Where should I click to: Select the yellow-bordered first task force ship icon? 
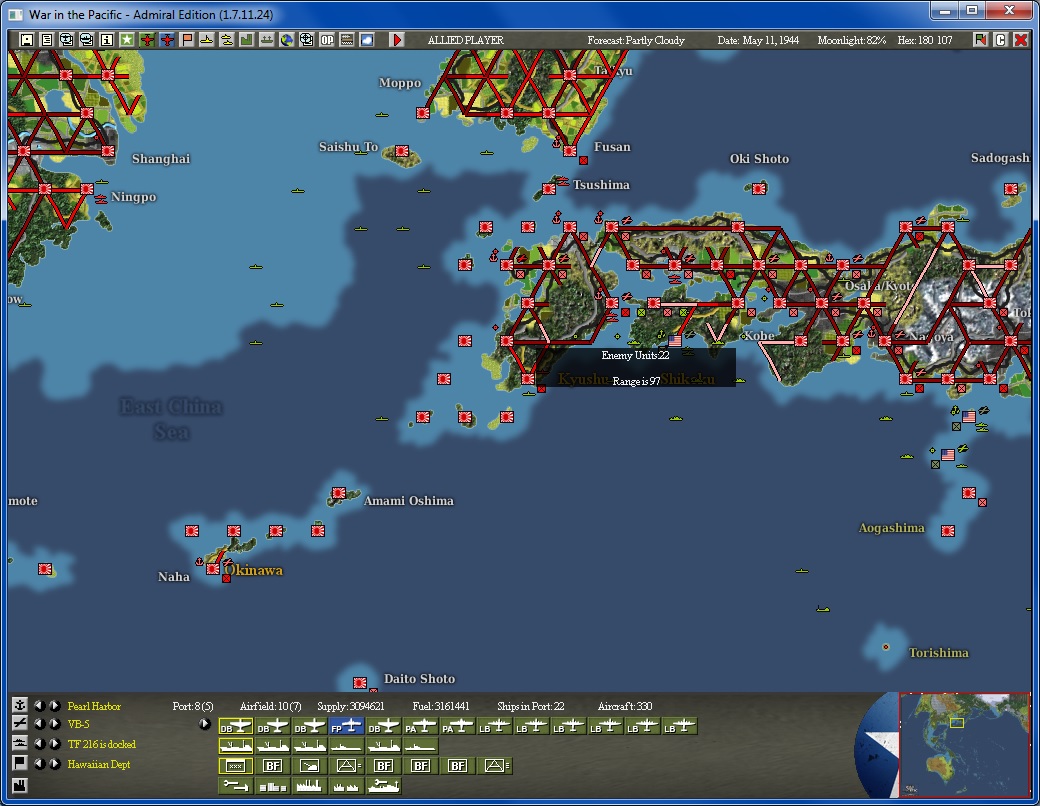235,746
